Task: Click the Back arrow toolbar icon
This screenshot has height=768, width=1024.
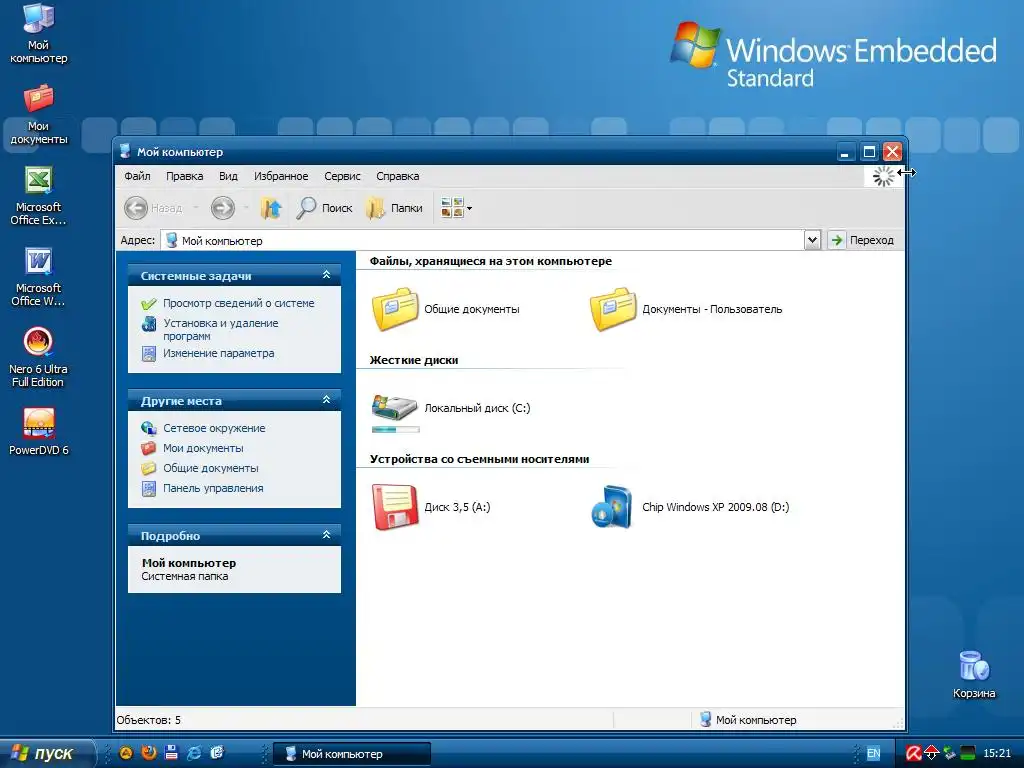Action: pos(136,208)
